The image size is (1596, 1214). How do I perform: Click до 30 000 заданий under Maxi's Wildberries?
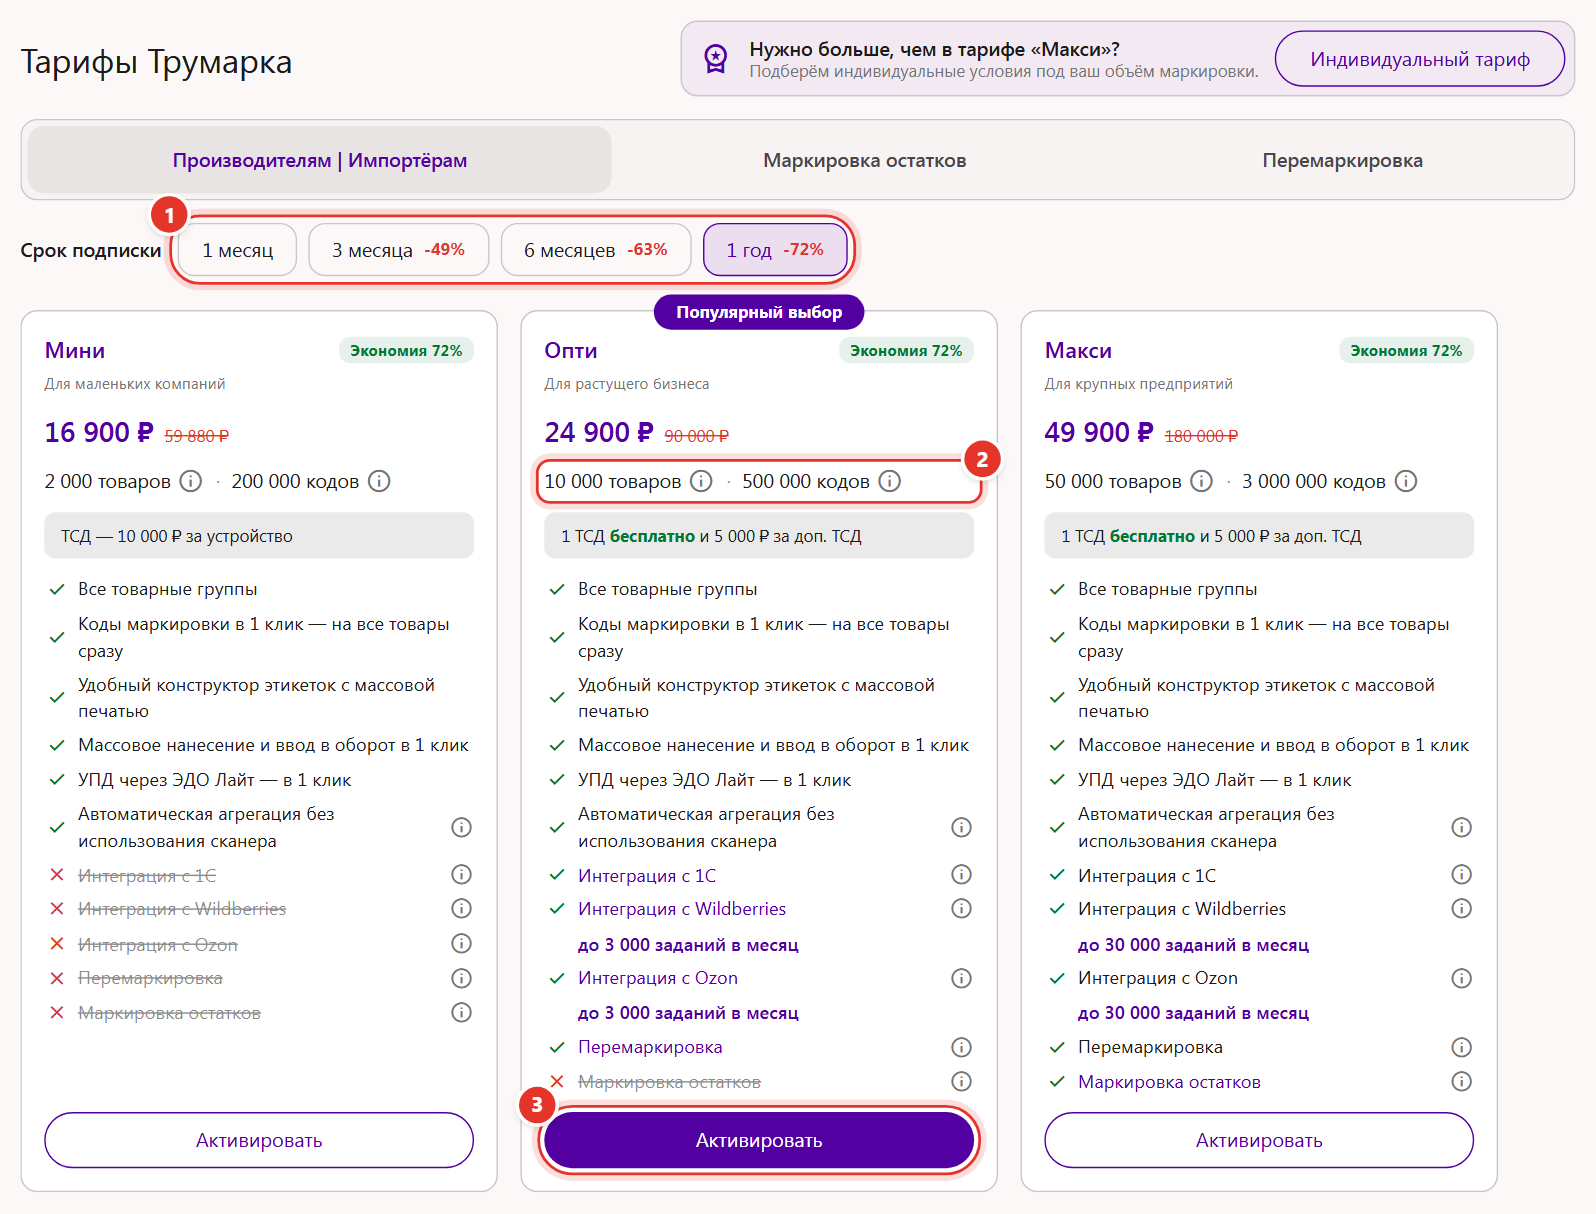click(1193, 945)
